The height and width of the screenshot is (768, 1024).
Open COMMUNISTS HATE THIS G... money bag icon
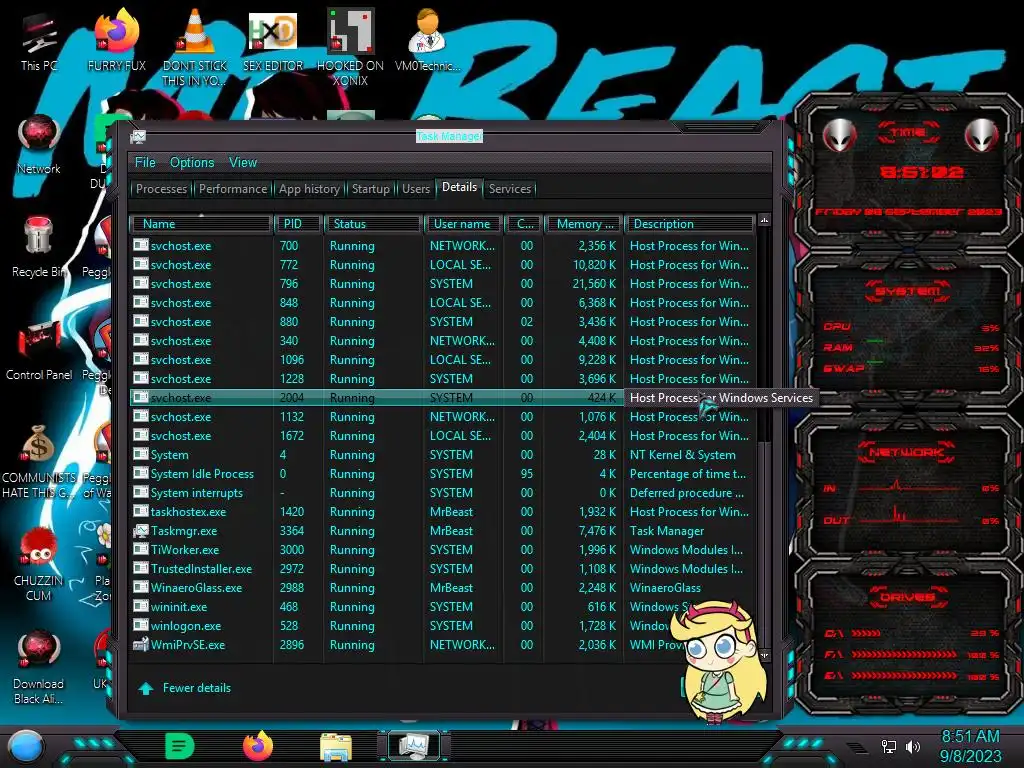tap(39, 460)
